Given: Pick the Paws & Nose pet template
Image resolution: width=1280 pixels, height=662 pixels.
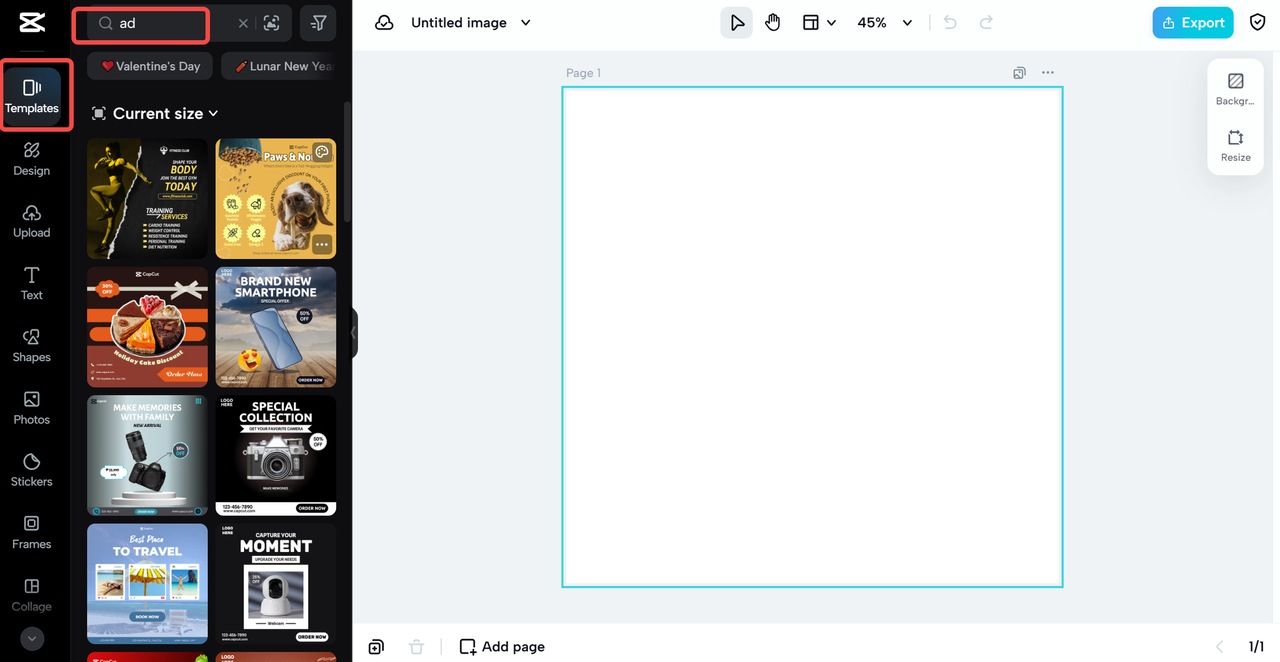Looking at the screenshot, I should [276, 199].
